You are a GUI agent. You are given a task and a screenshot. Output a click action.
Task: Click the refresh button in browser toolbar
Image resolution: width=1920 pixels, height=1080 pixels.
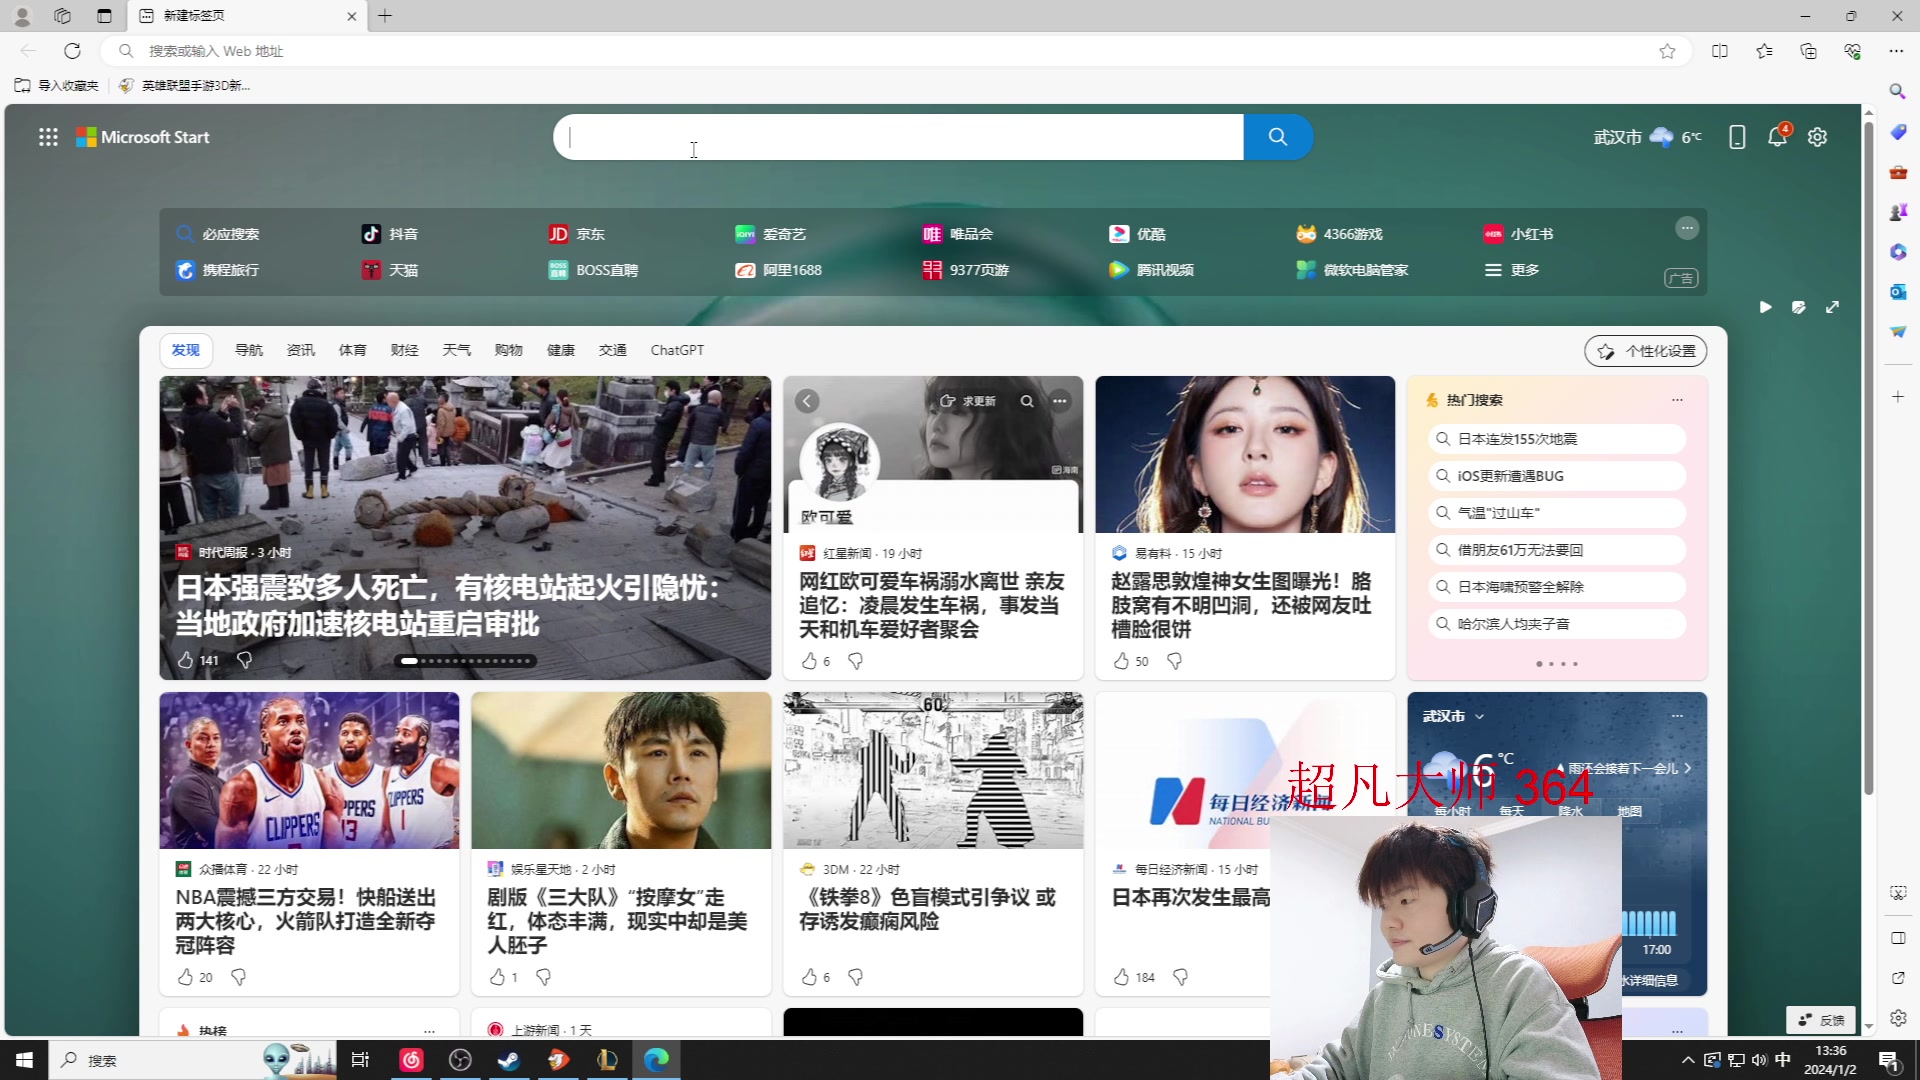coord(72,51)
